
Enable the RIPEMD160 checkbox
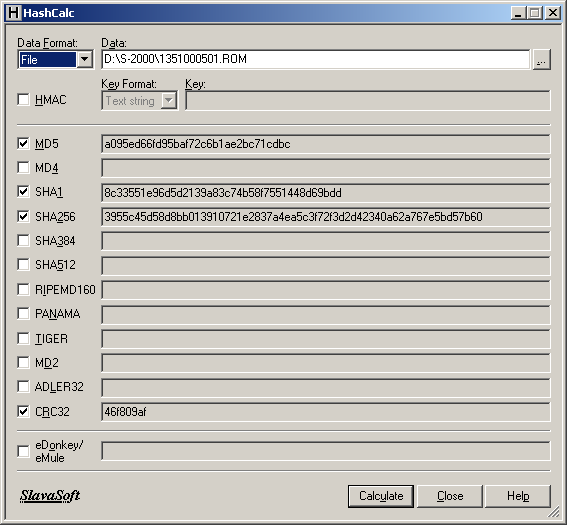(x=24, y=289)
